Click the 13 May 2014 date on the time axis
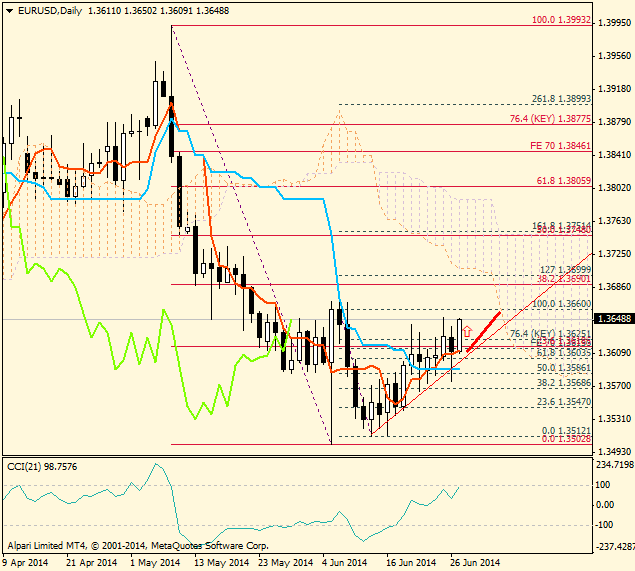This screenshot has height=571, width=635. click(221, 563)
